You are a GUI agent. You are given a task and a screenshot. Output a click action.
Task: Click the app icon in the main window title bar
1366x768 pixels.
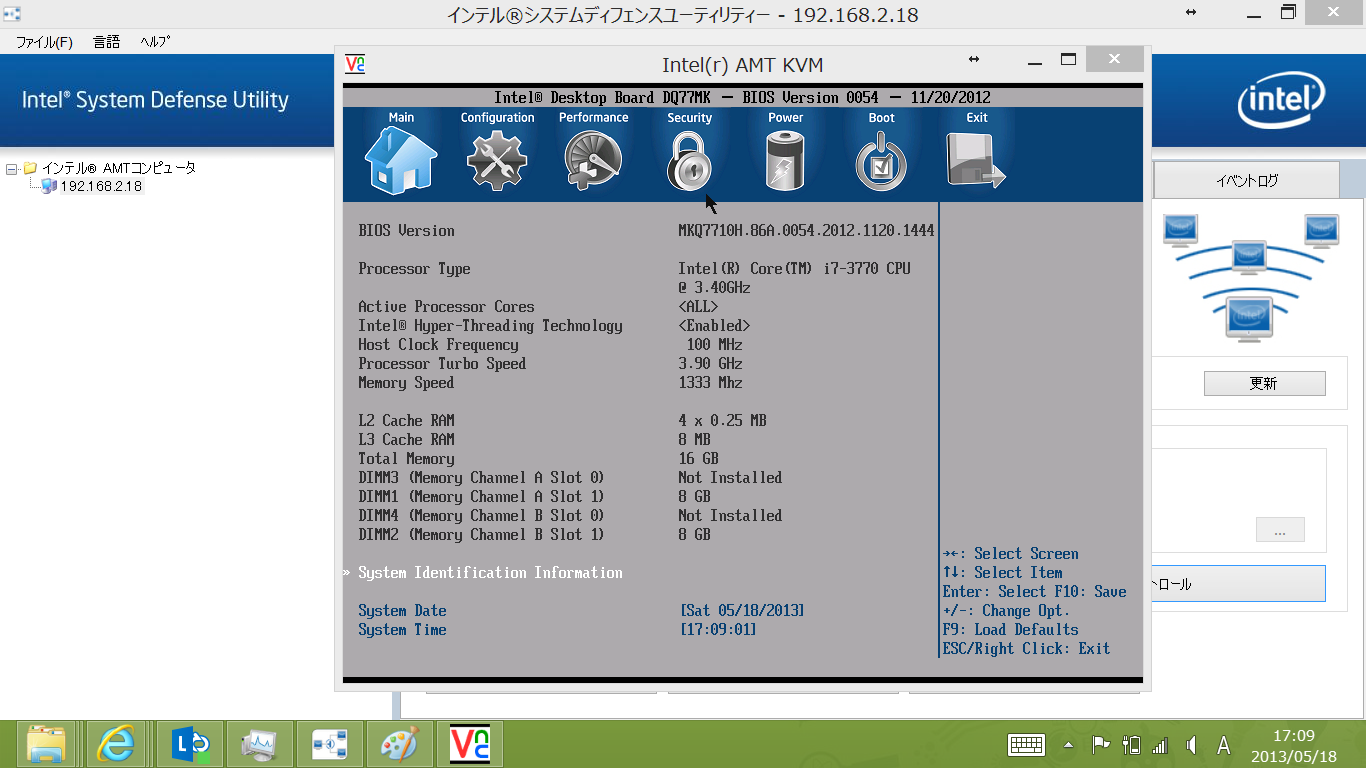point(12,13)
